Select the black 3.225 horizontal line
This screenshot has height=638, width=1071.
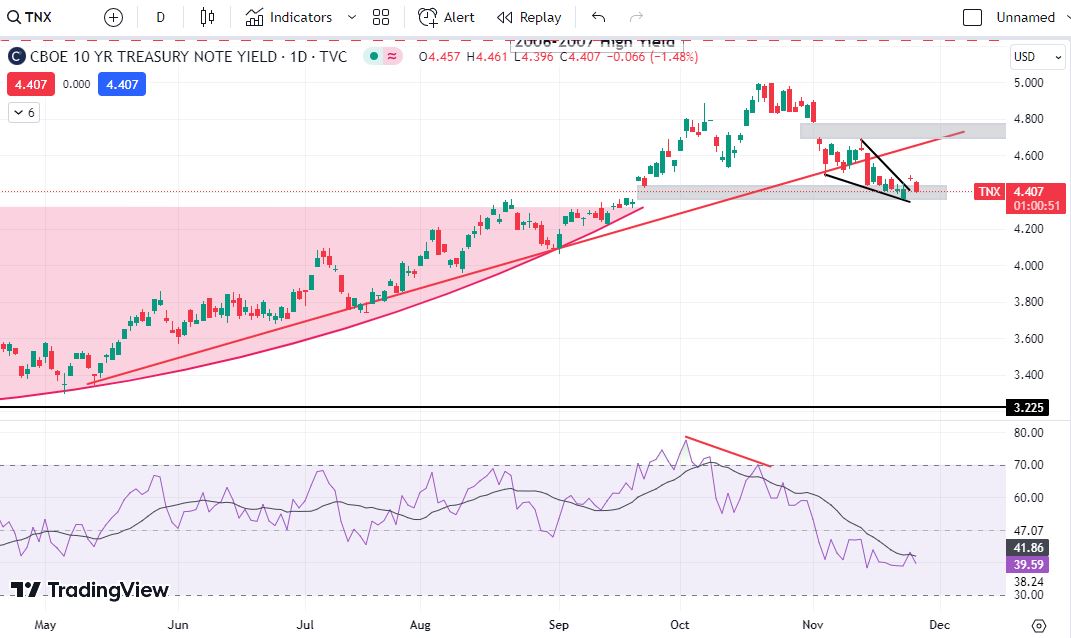(x=503, y=408)
